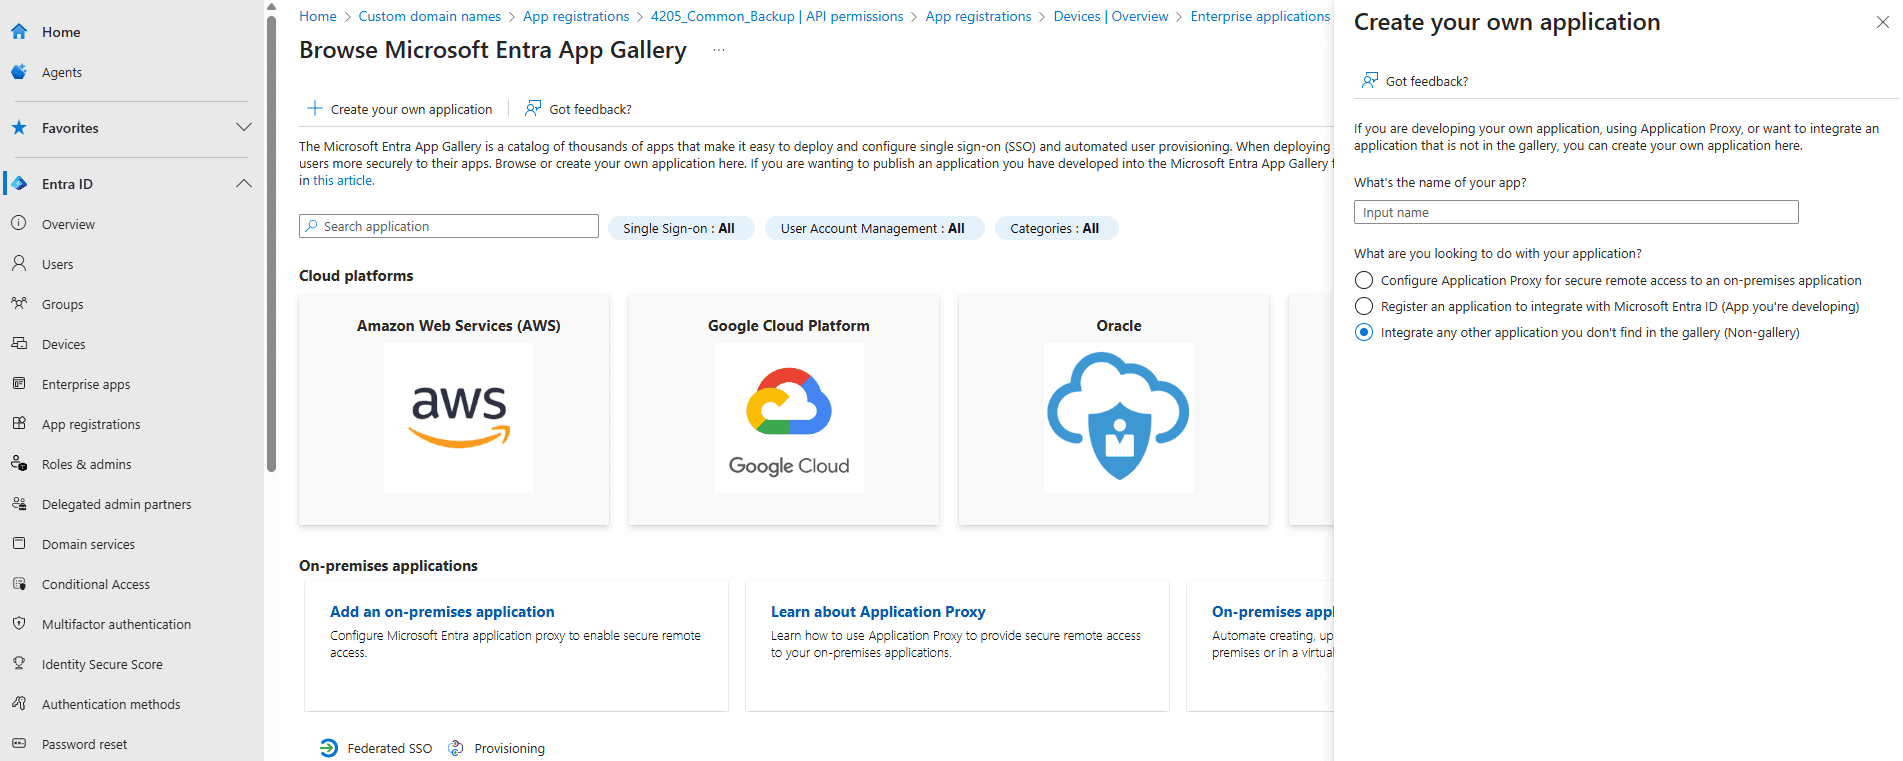Click the Devices | Overview breadcrumb

pyautogui.click(x=1111, y=16)
